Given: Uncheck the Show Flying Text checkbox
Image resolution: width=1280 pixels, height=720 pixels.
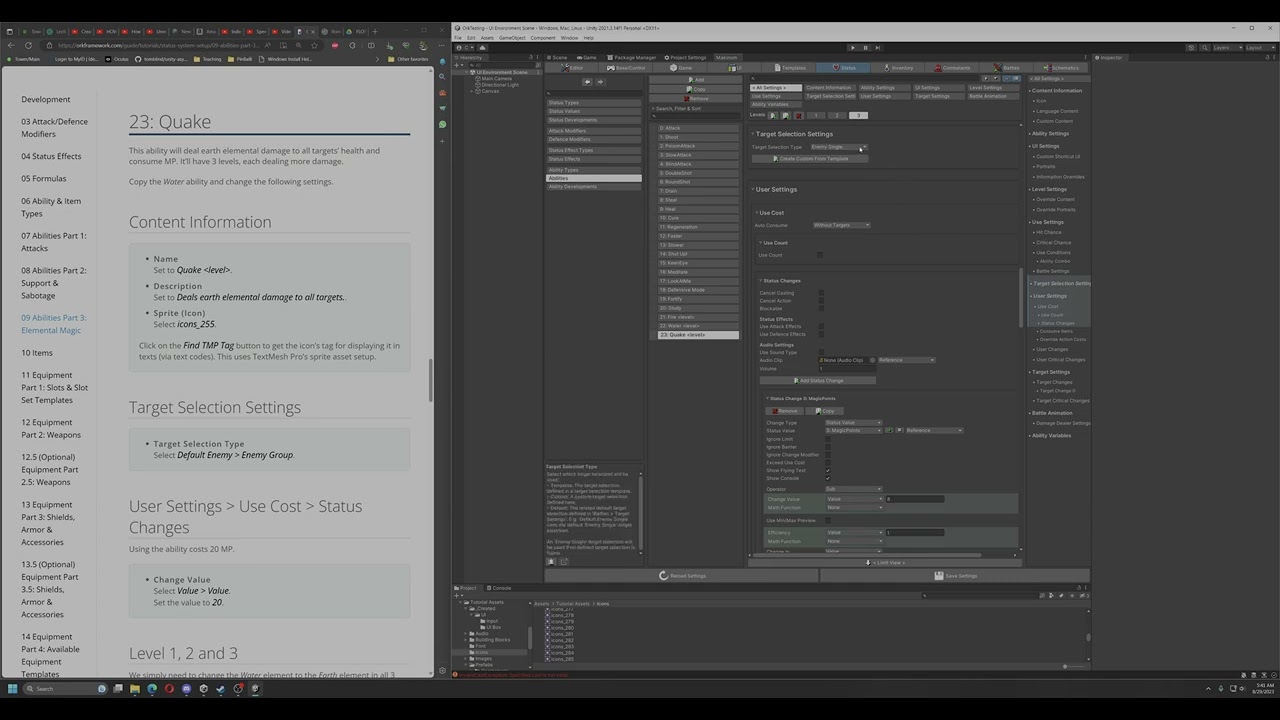Looking at the screenshot, I should point(828,470).
